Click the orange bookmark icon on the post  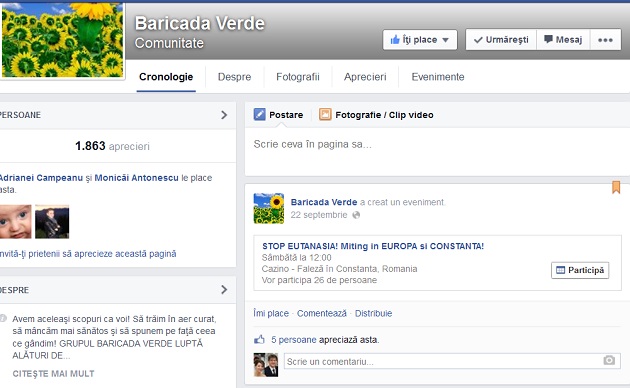(616, 187)
